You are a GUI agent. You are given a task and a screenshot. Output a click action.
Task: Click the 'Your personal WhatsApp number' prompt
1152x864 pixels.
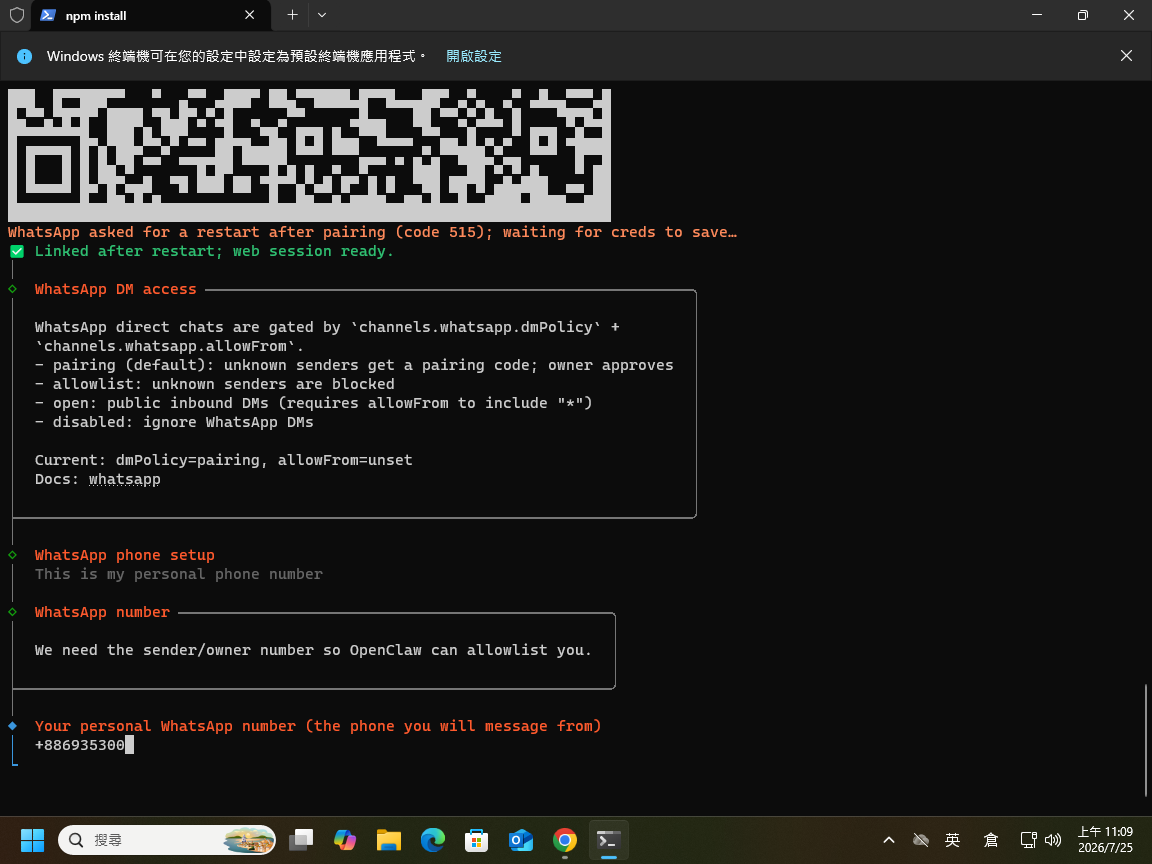coord(318,726)
